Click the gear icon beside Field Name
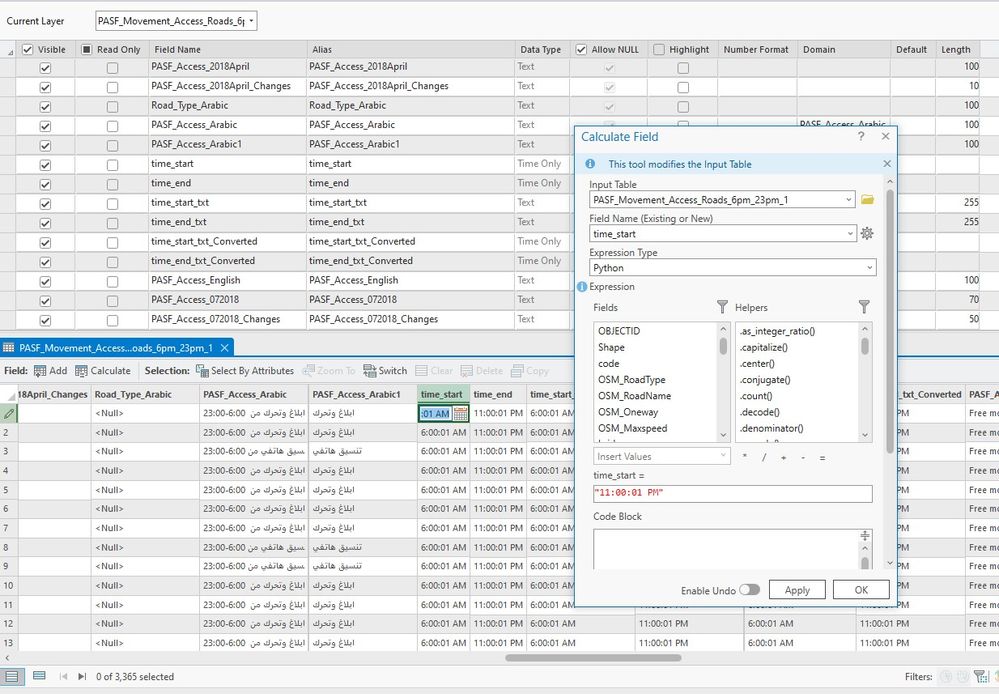Viewport: 999px width, 694px height. [x=867, y=233]
